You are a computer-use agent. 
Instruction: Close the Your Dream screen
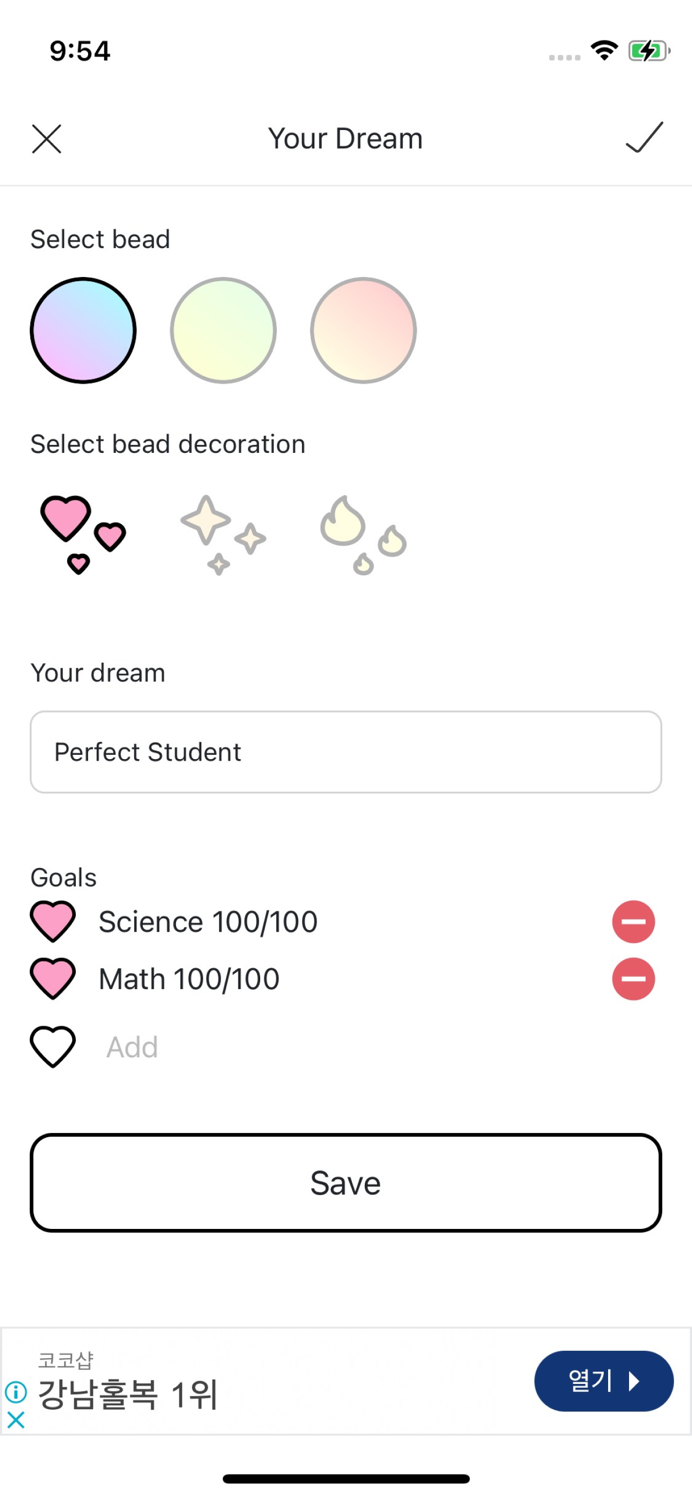point(46,138)
